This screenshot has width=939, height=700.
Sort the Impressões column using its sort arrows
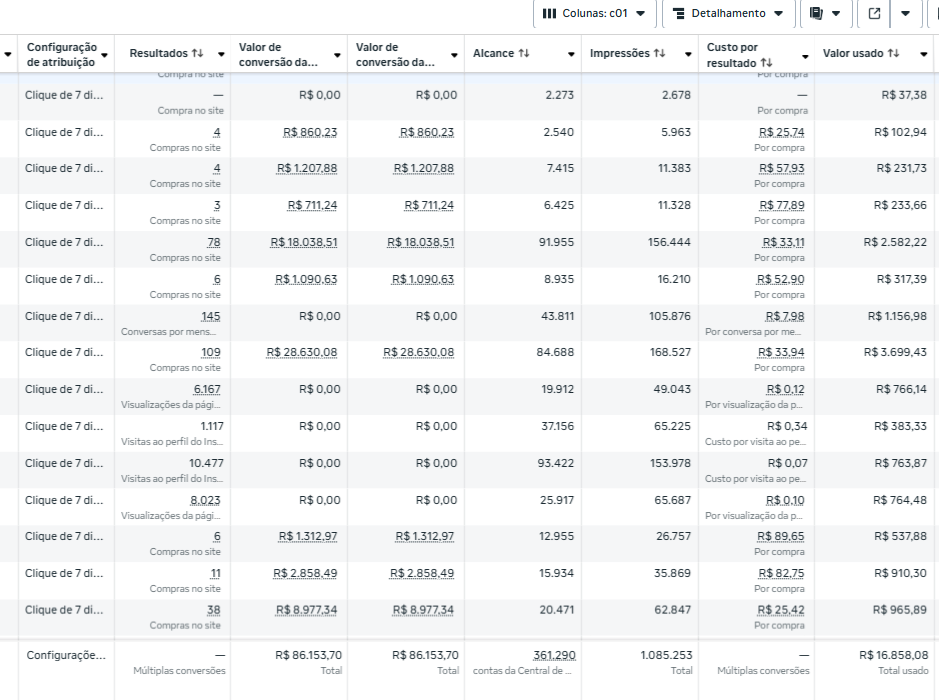tap(661, 54)
